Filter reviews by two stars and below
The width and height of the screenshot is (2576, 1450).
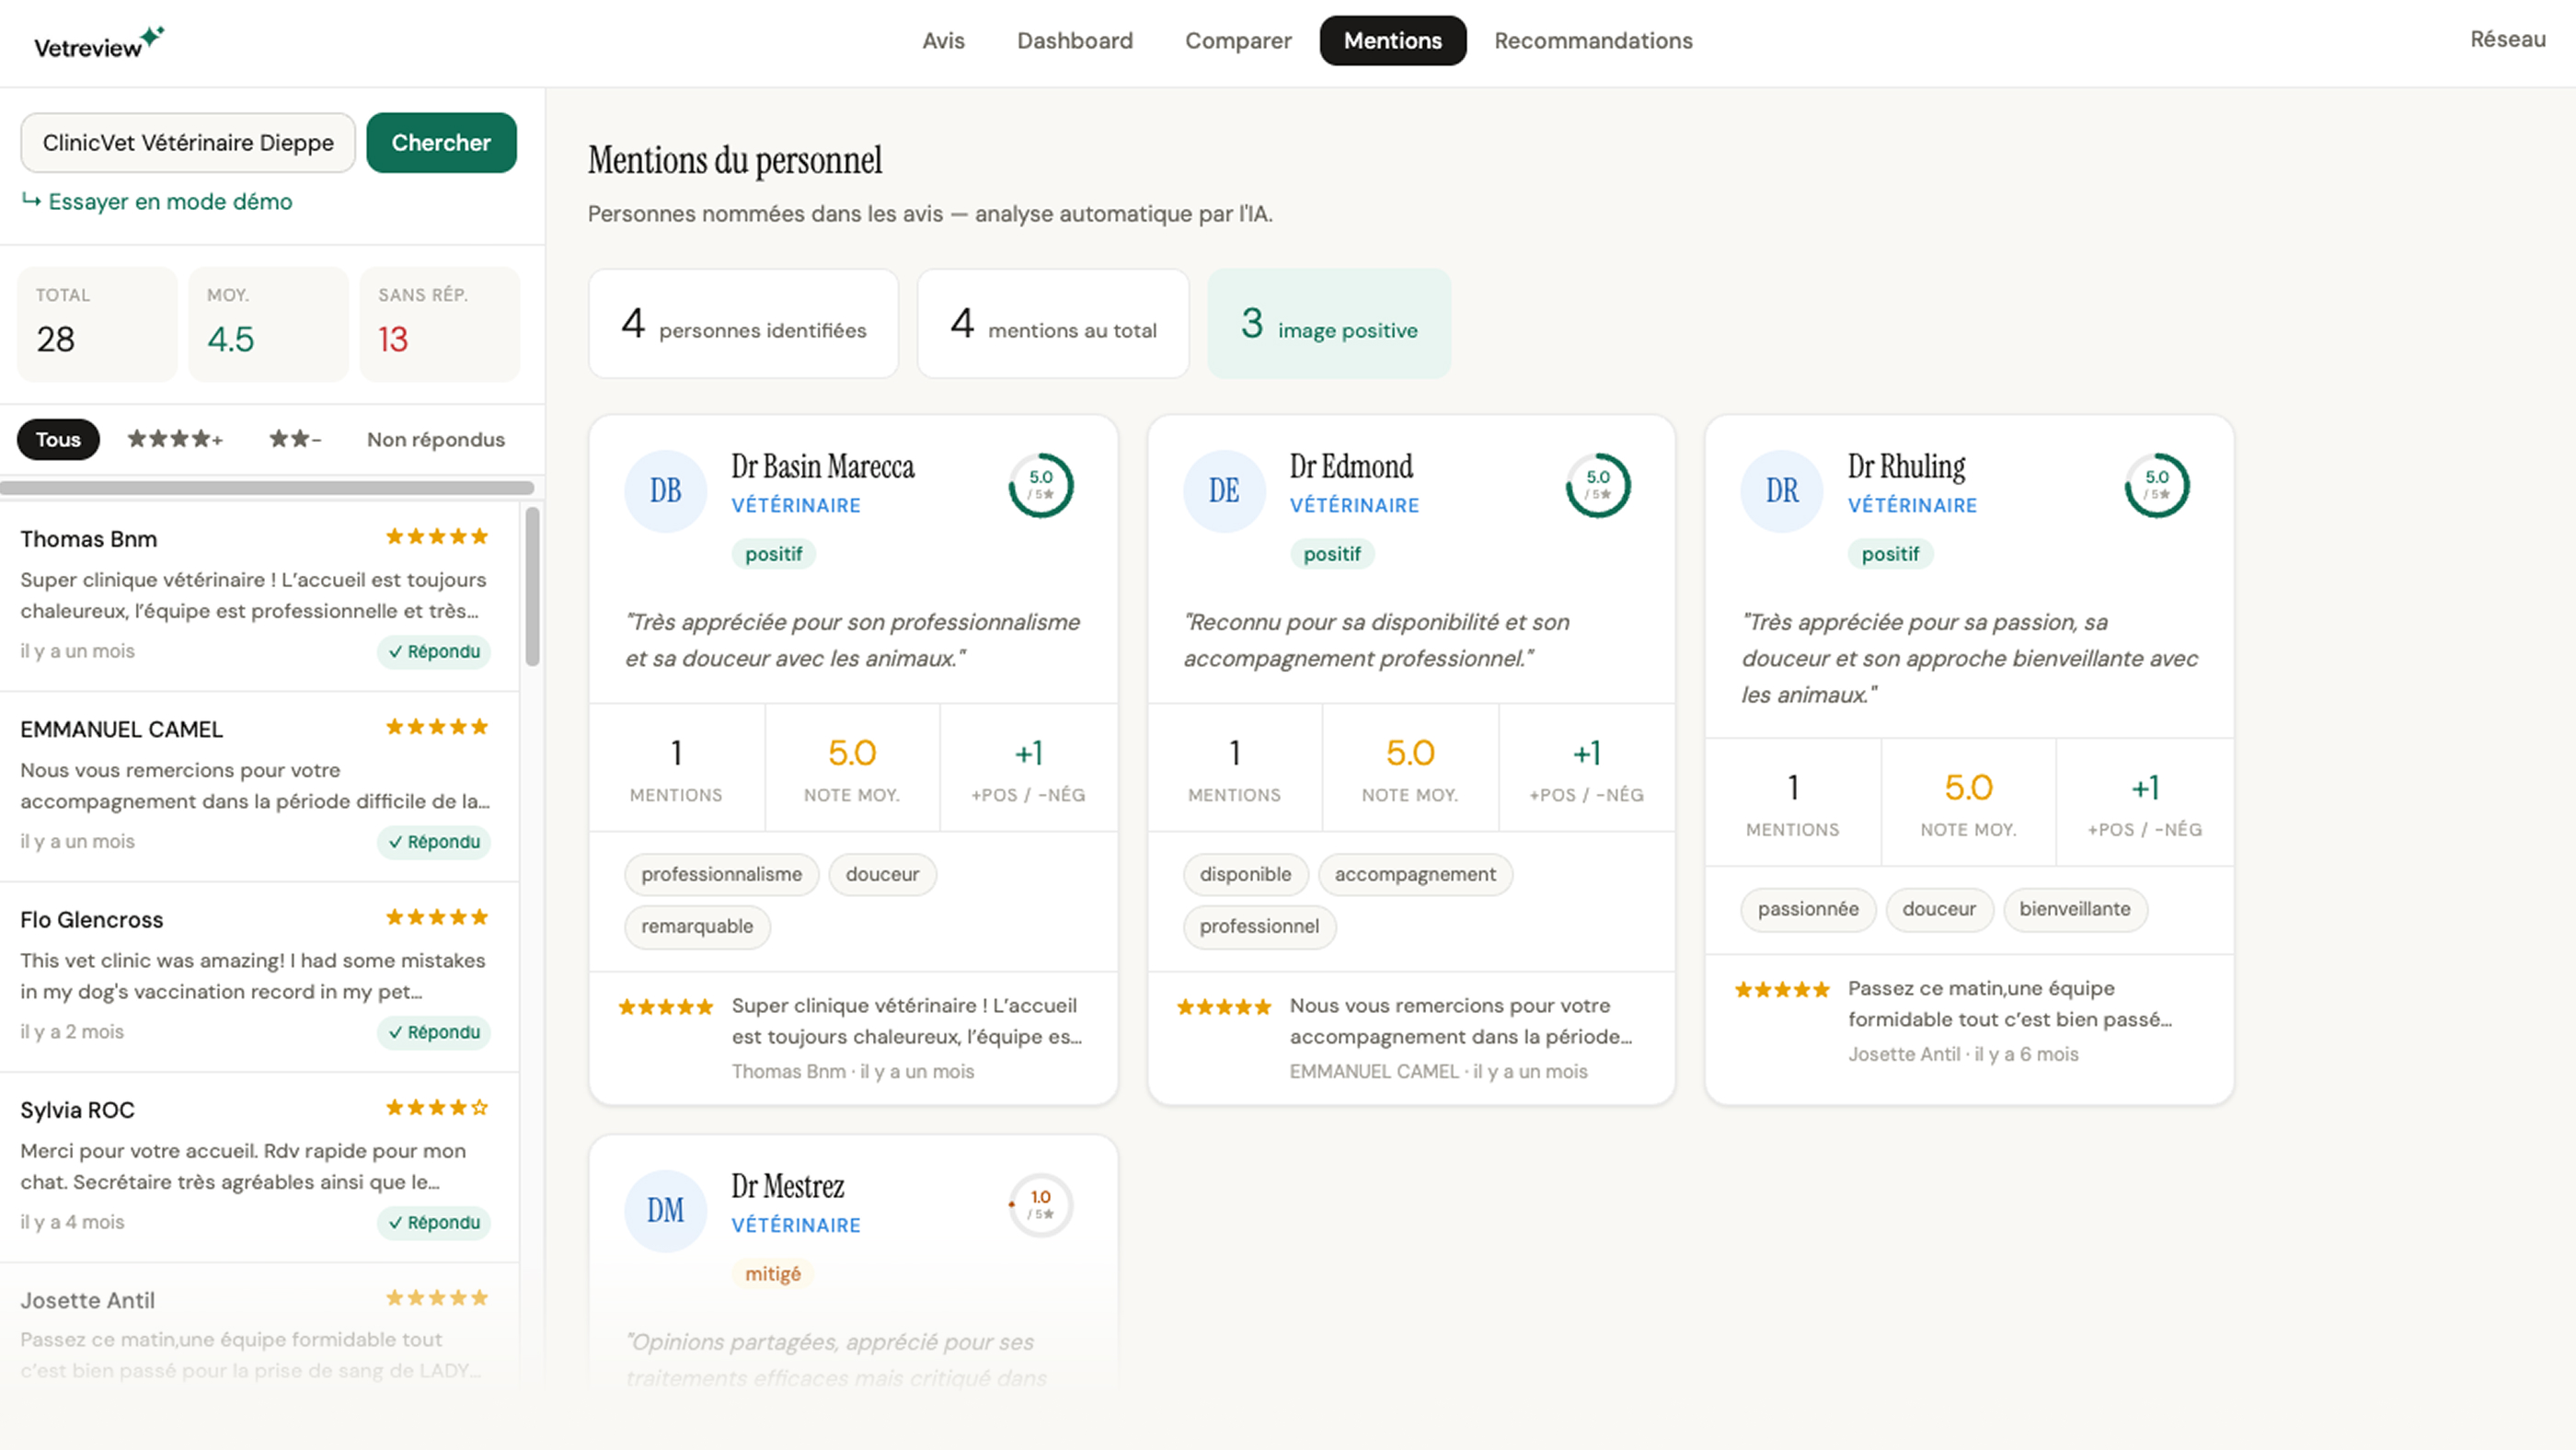(295, 439)
